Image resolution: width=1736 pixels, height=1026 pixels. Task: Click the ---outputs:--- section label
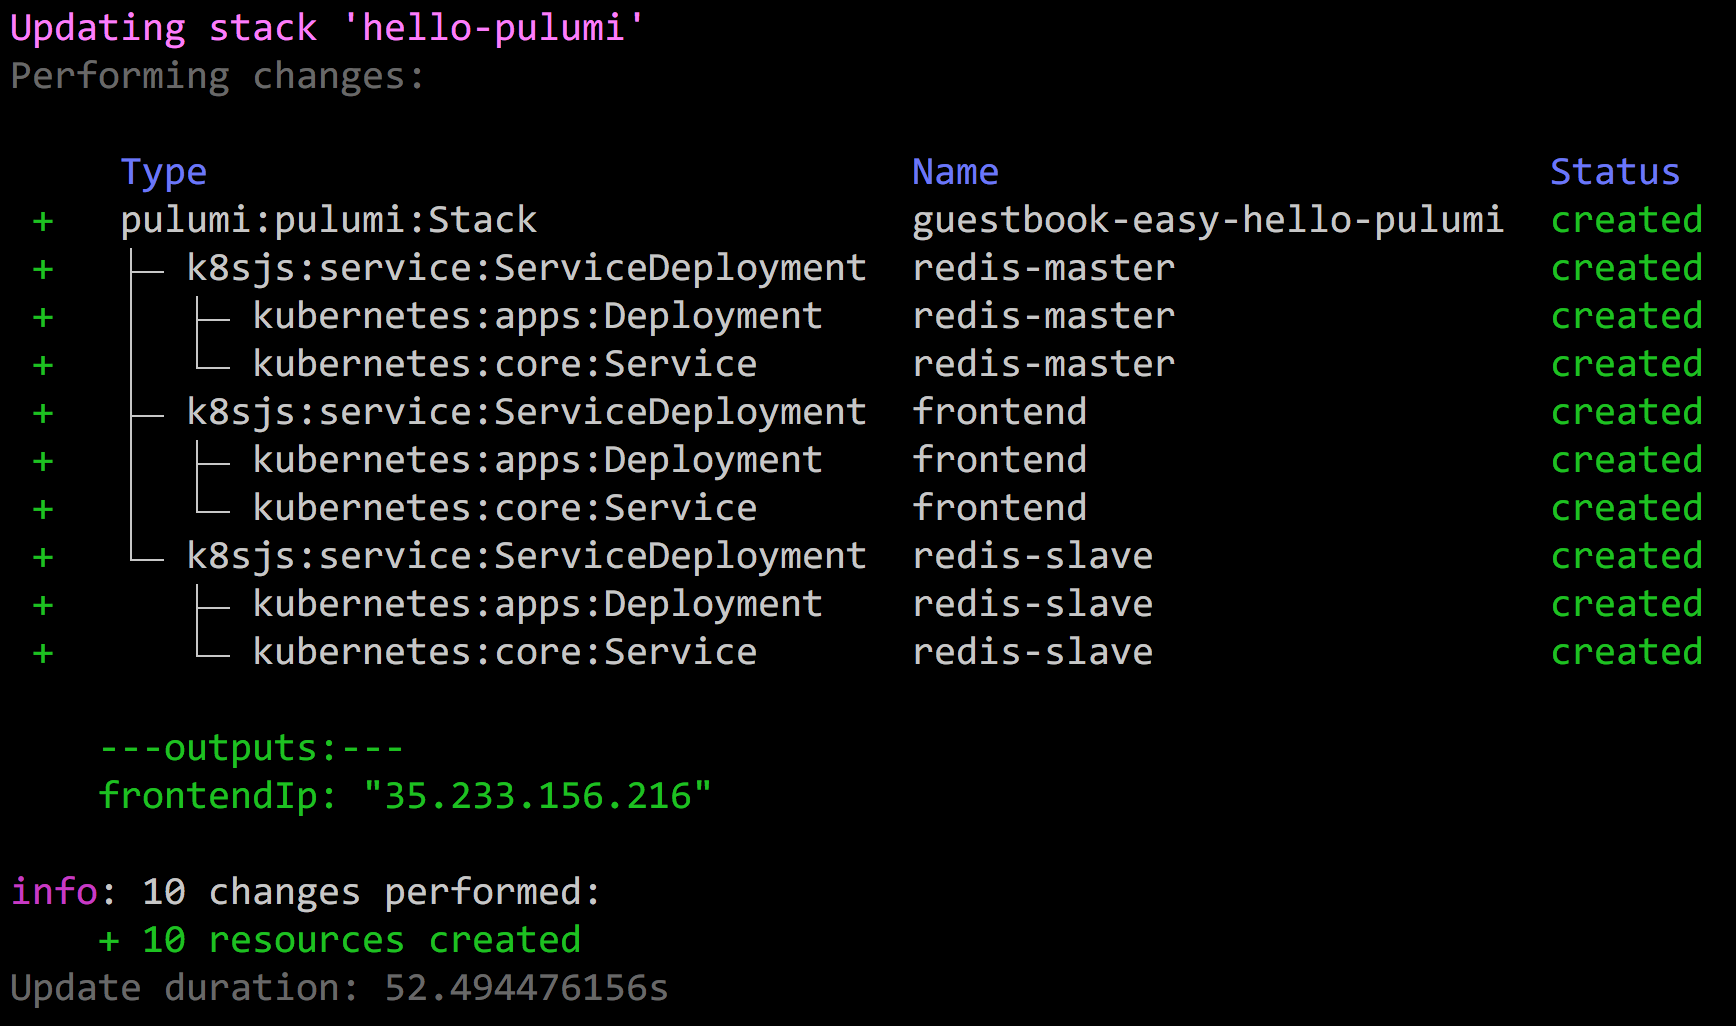tap(251, 749)
